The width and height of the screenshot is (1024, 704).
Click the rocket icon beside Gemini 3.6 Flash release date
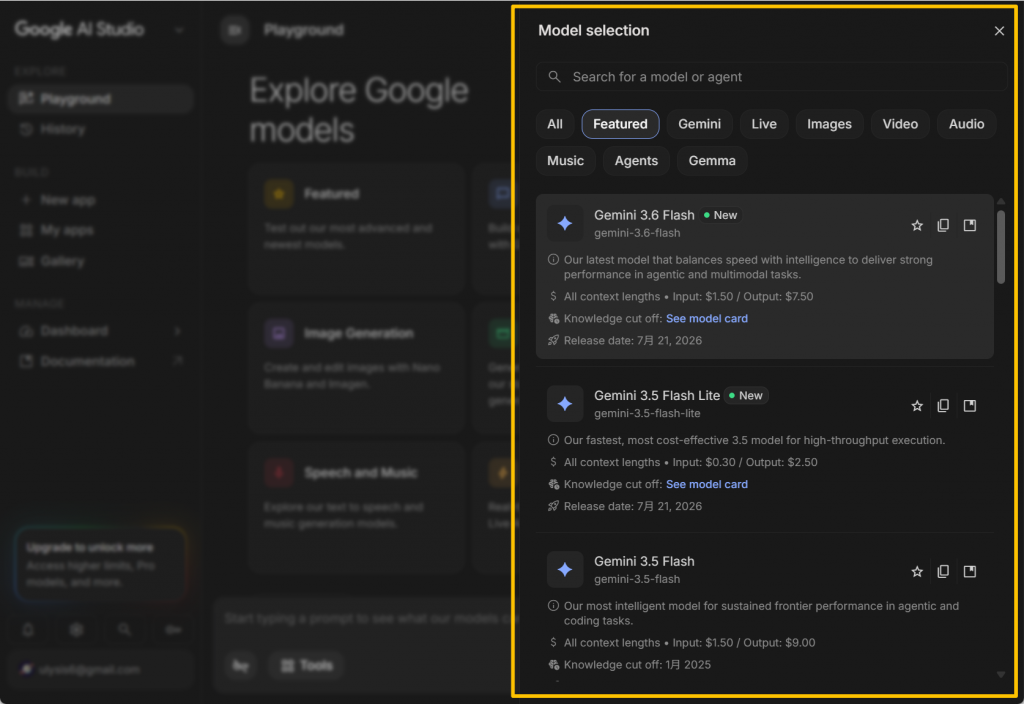553,340
